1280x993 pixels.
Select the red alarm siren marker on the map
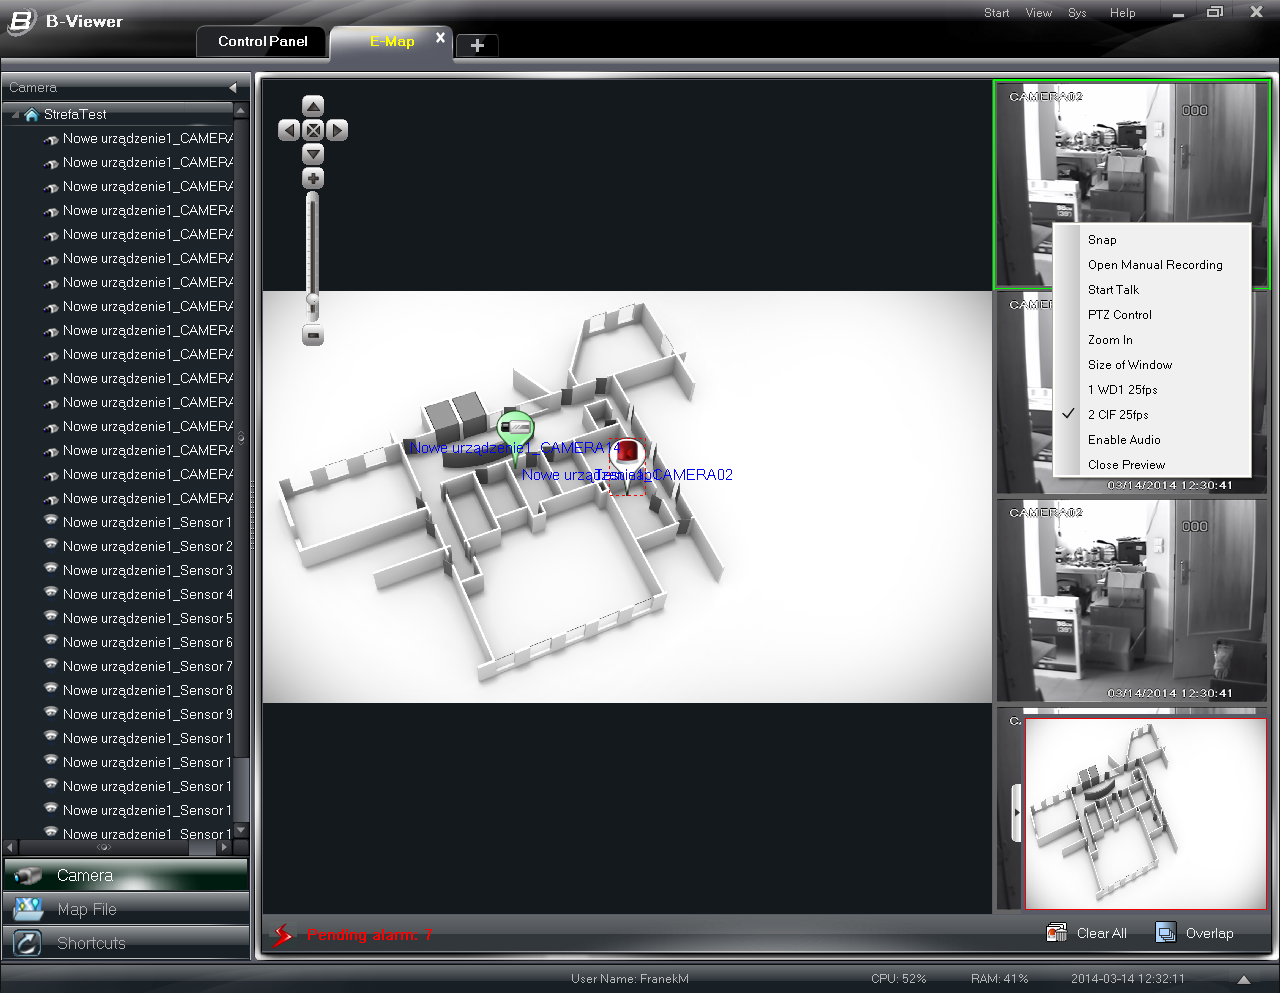point(628,452)
